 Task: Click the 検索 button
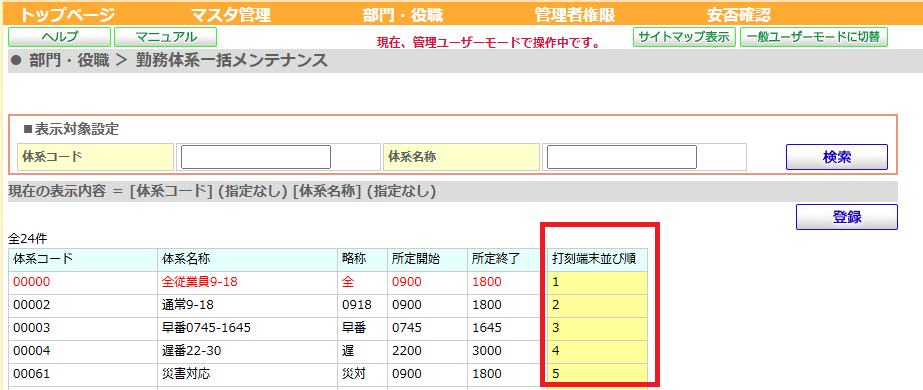click(836, 157)
